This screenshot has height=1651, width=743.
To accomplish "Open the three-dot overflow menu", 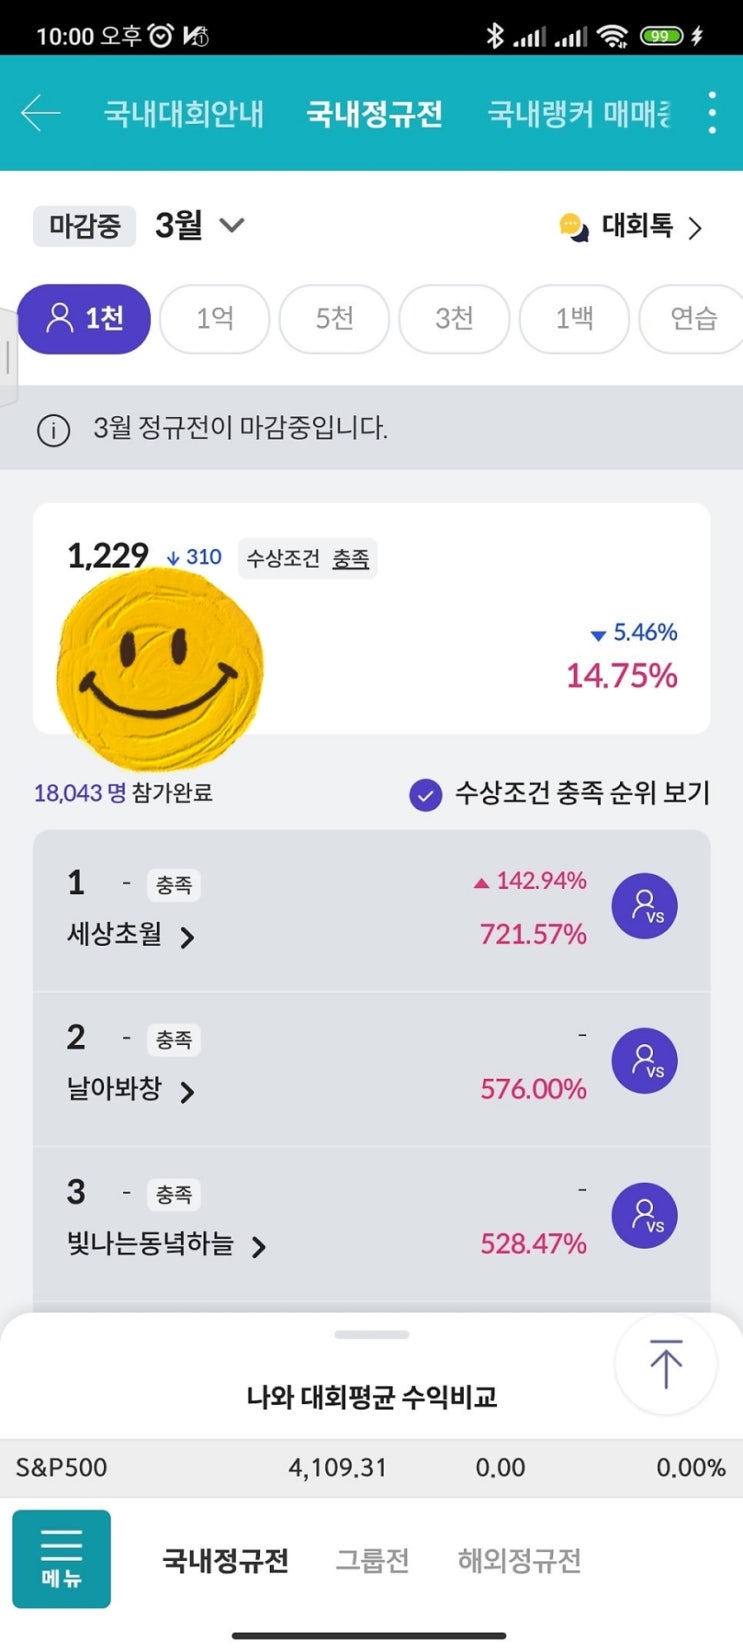I will coord(711,113).
